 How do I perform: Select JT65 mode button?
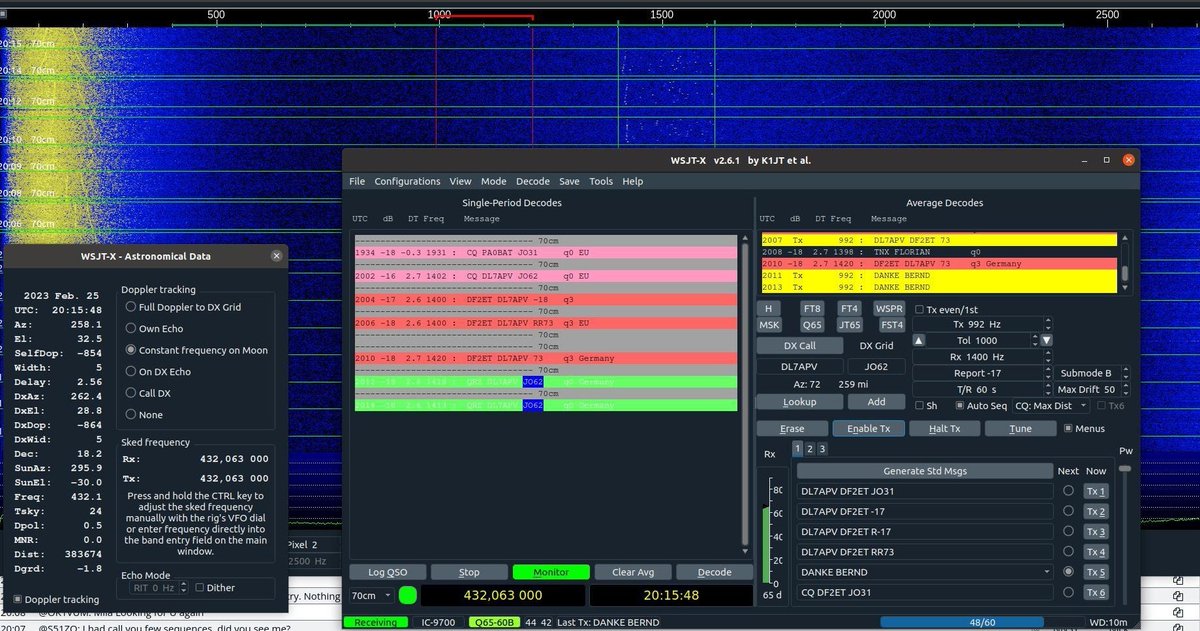point(849,325)
